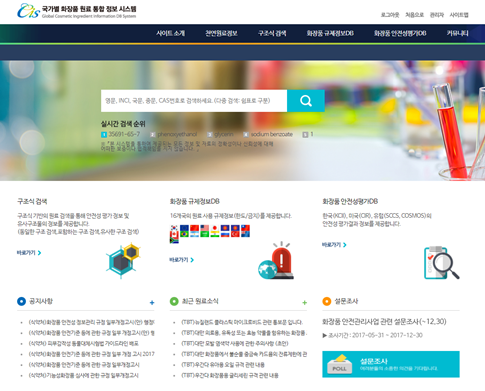This screenshot has width=485, height=391.
Task: Open the 화장품 규제정보DB menu
Action: pos(330,33)
